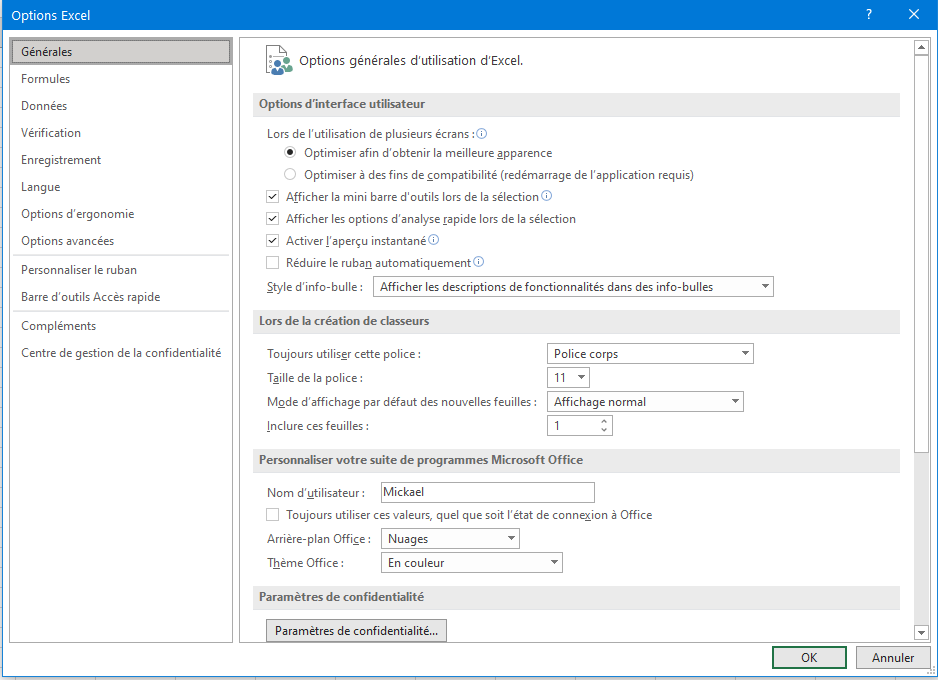Uncheck Afficher la mini barre d'outils
Viewport: 938px width, 680px height.
tap(273, 196)
